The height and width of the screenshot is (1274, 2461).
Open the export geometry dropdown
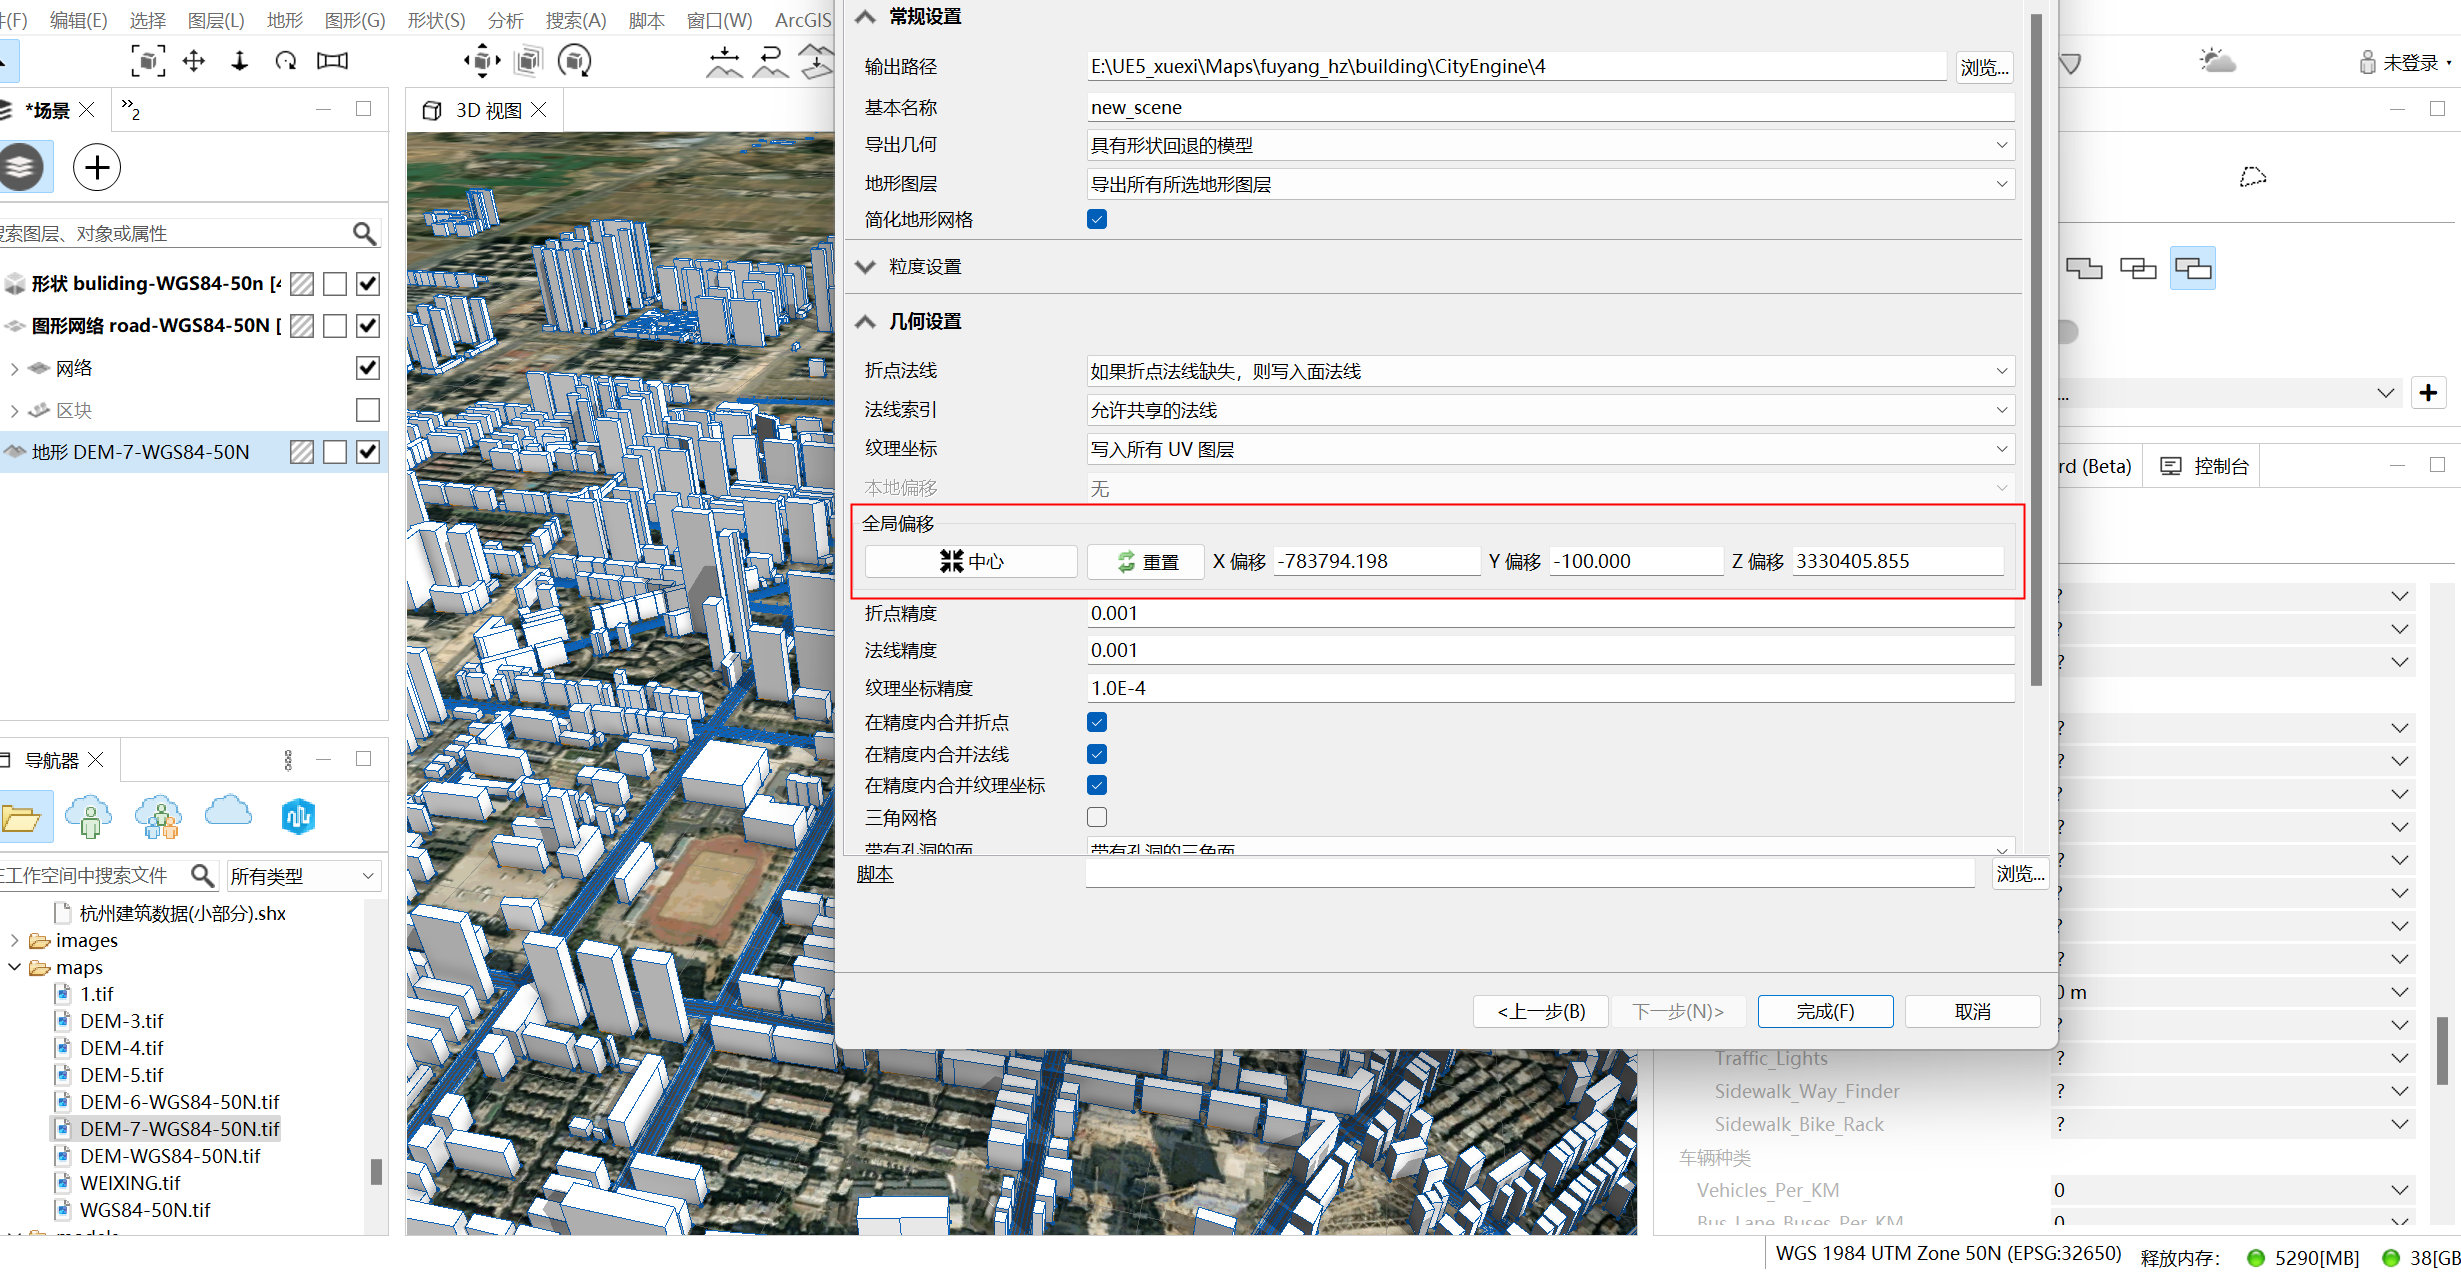(1549, 145)
